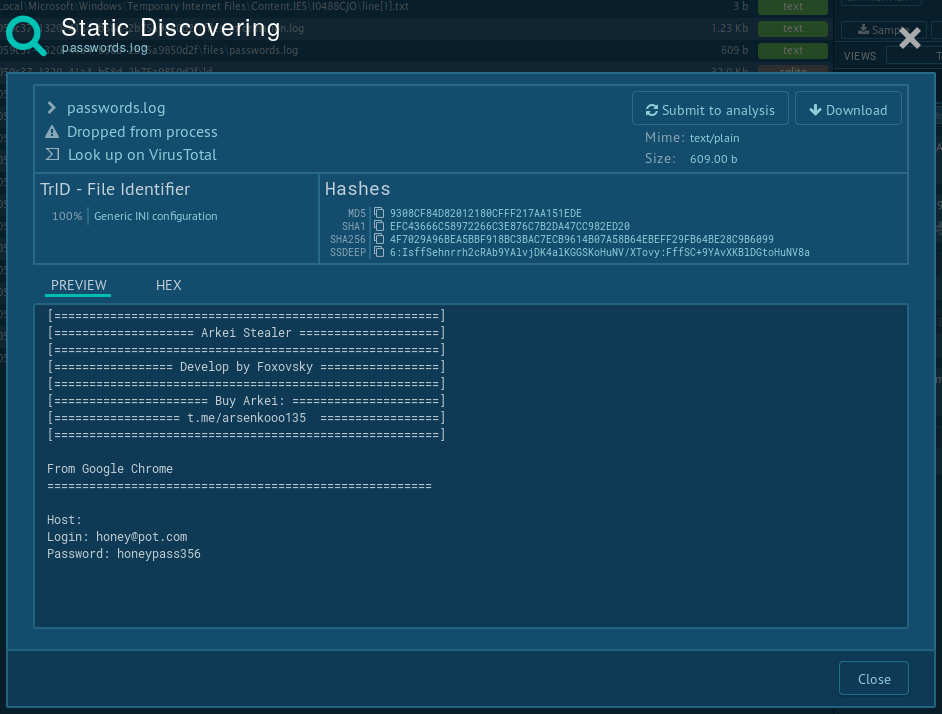Switch to the HEX tab
This screenshot has width=942, height=714.
click(x=168, y=285)
